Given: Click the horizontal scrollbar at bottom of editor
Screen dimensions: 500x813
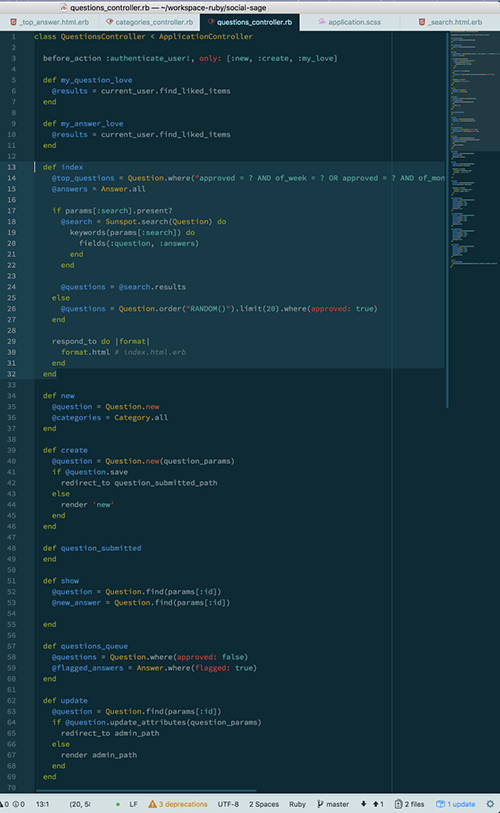Looking at the screenshot, I should coord(146,791).
